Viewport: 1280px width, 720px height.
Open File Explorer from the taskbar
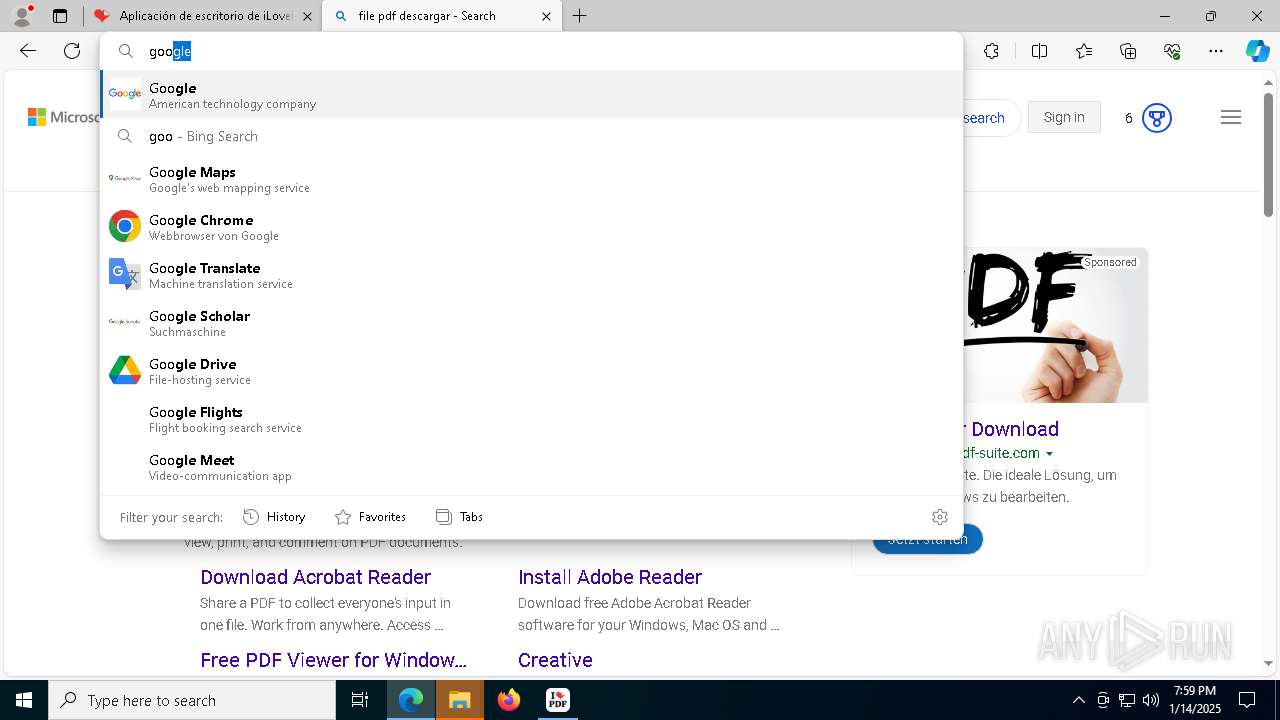point(459,700)
